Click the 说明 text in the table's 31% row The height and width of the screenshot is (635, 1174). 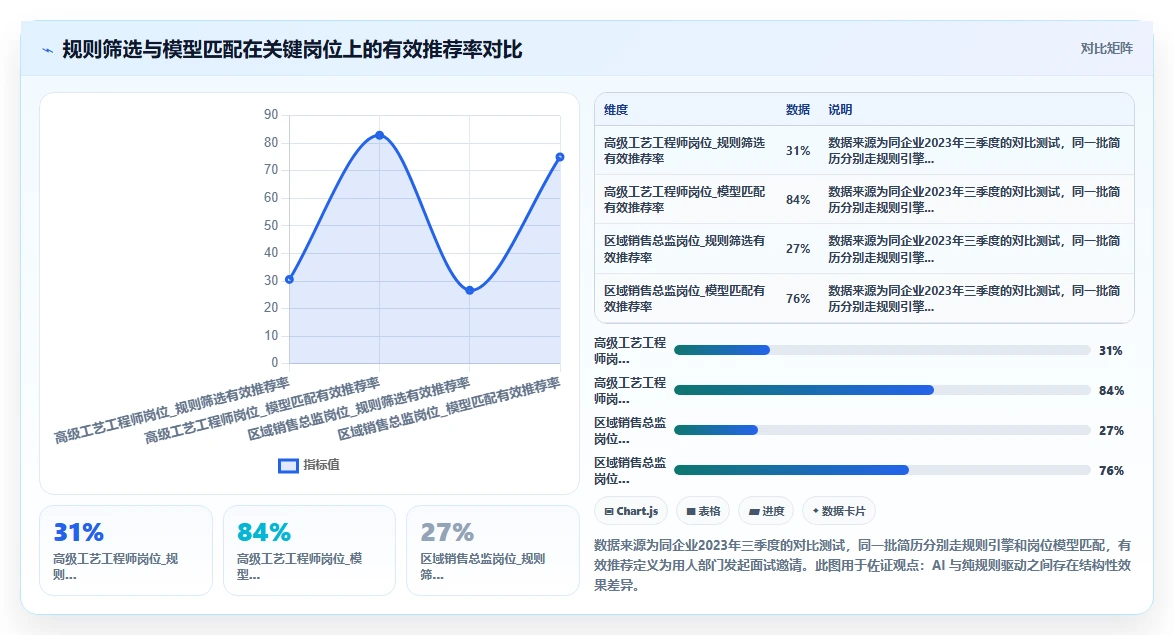tap(974, 151)
